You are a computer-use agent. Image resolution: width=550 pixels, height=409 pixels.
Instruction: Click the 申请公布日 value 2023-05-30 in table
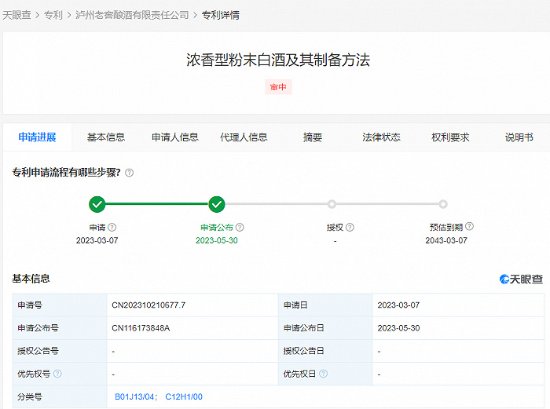(398, 328)
